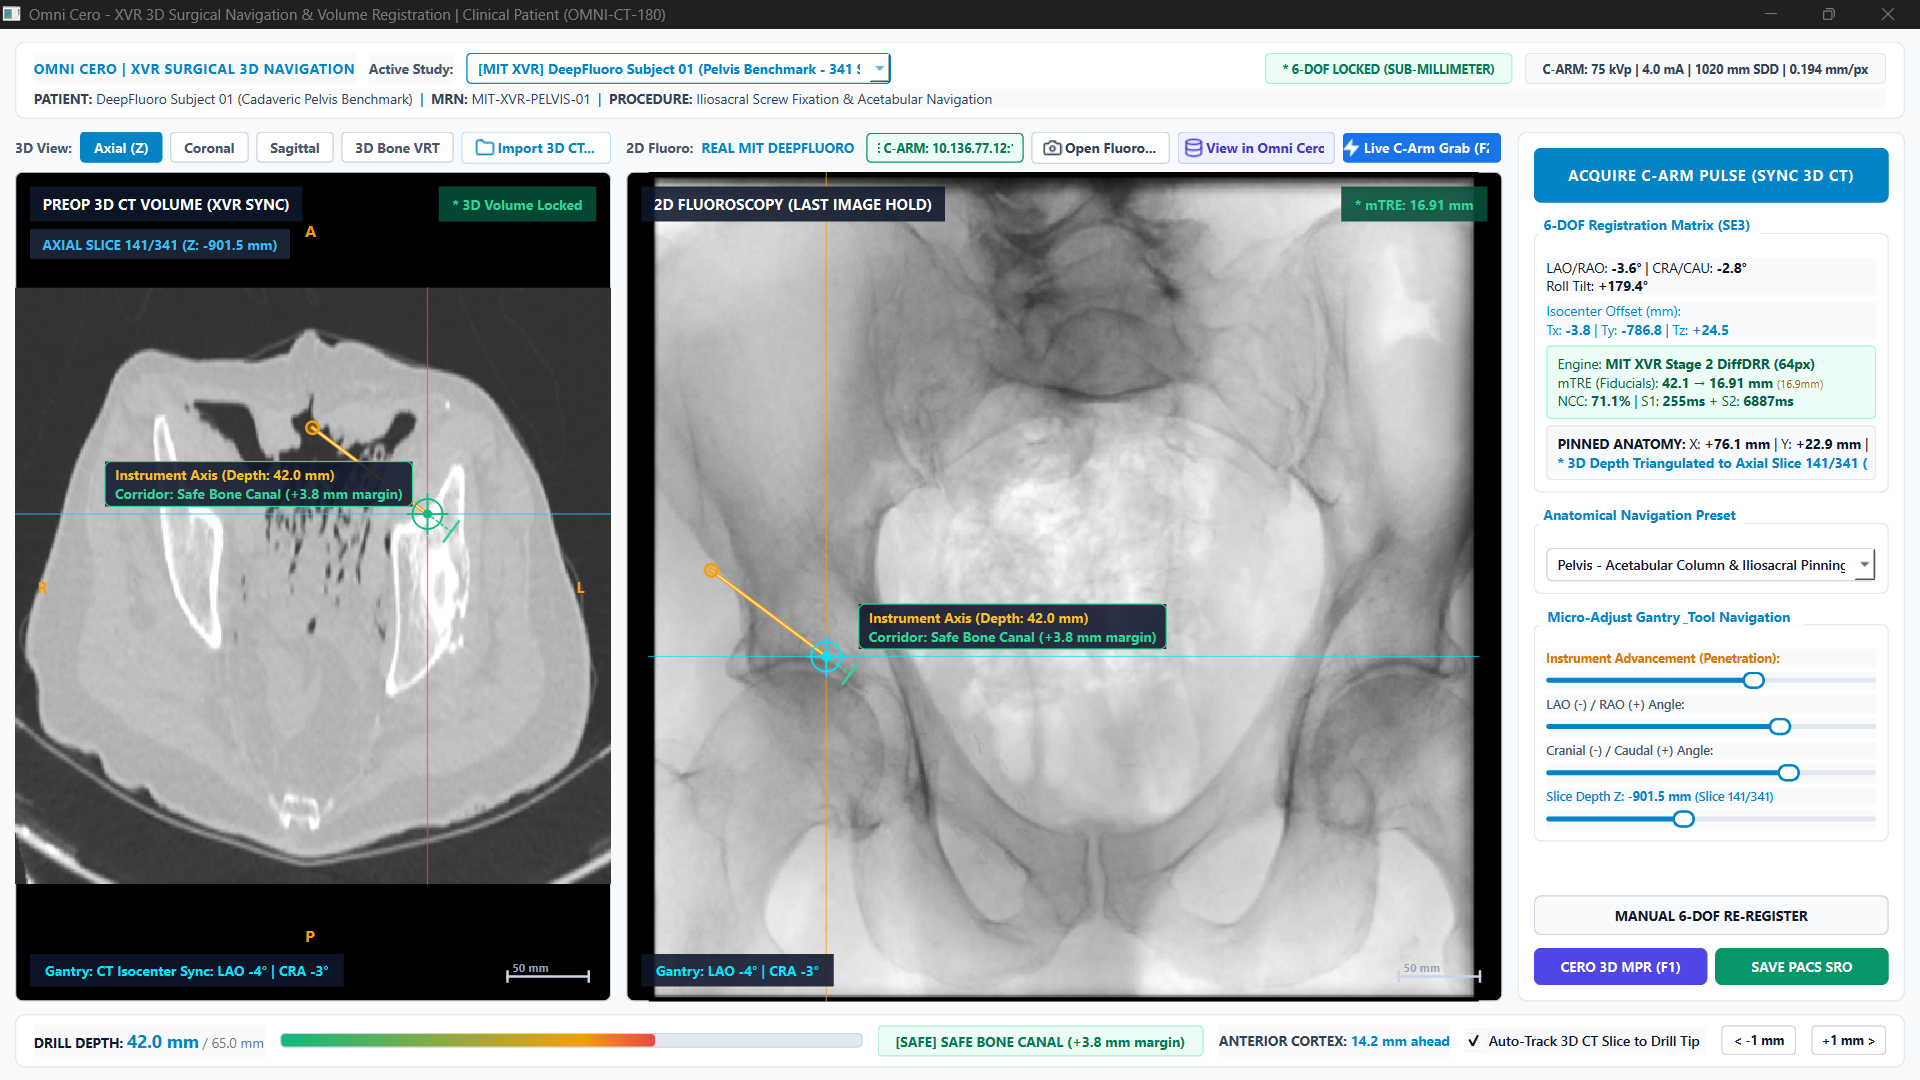1920x1080 pixels.
Task: Open the Active Study dropdown
Action: (678, 69)
